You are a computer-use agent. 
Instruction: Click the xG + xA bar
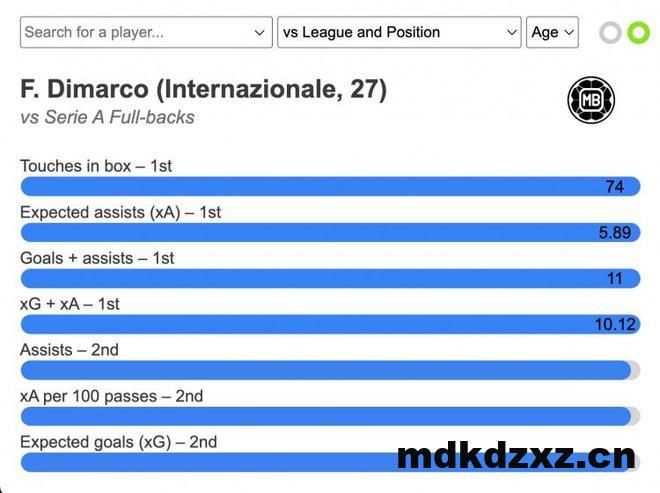330,324
